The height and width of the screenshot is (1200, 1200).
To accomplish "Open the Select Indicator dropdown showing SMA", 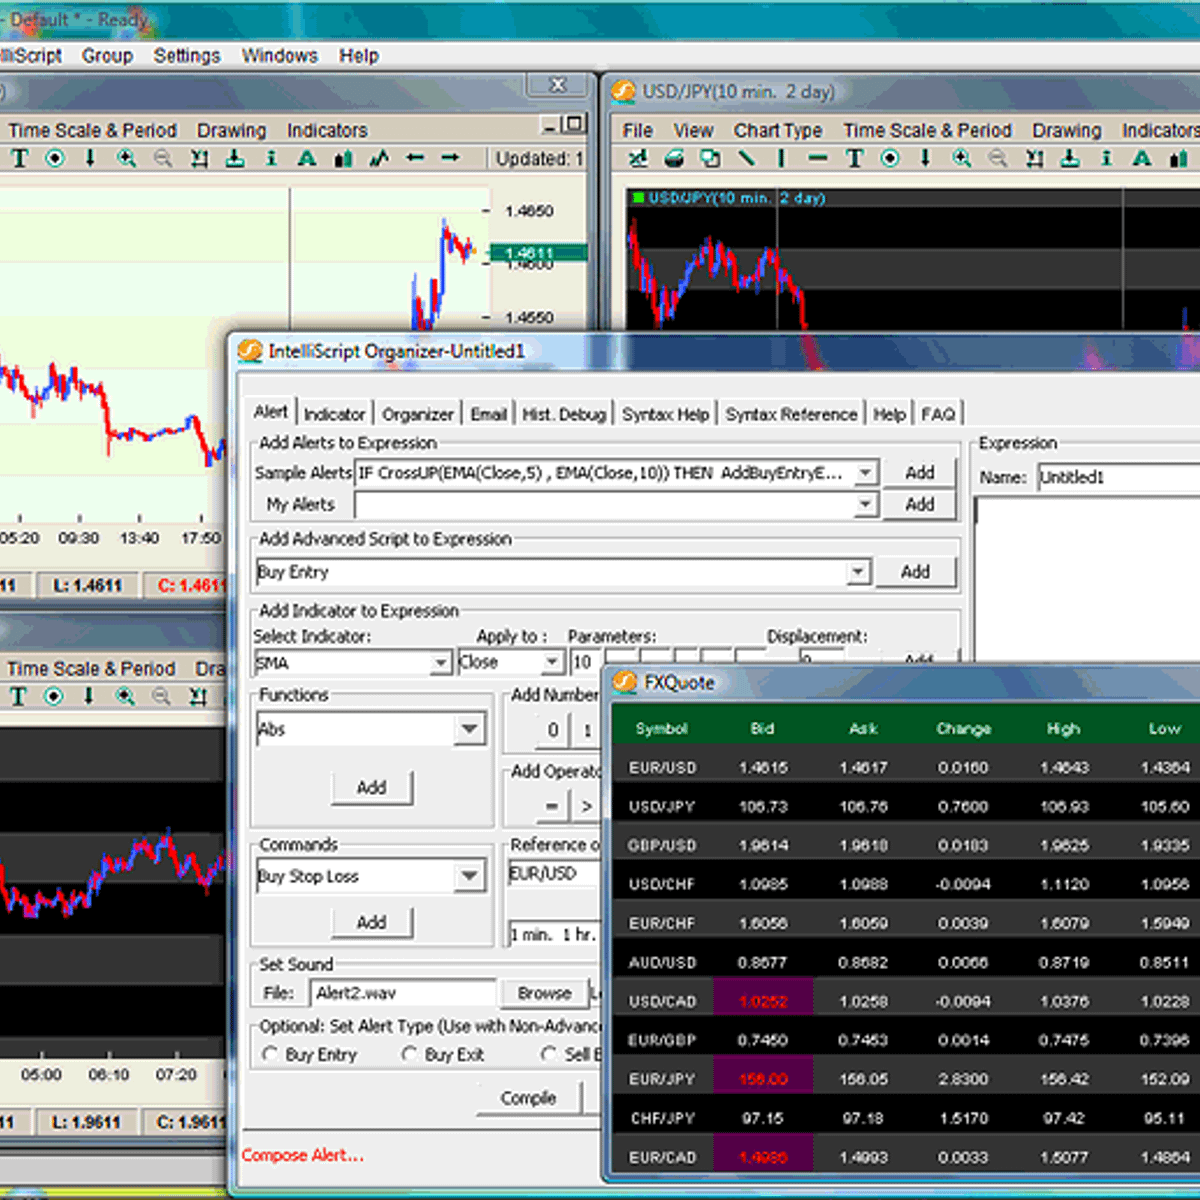I will [x=441, y=662].
